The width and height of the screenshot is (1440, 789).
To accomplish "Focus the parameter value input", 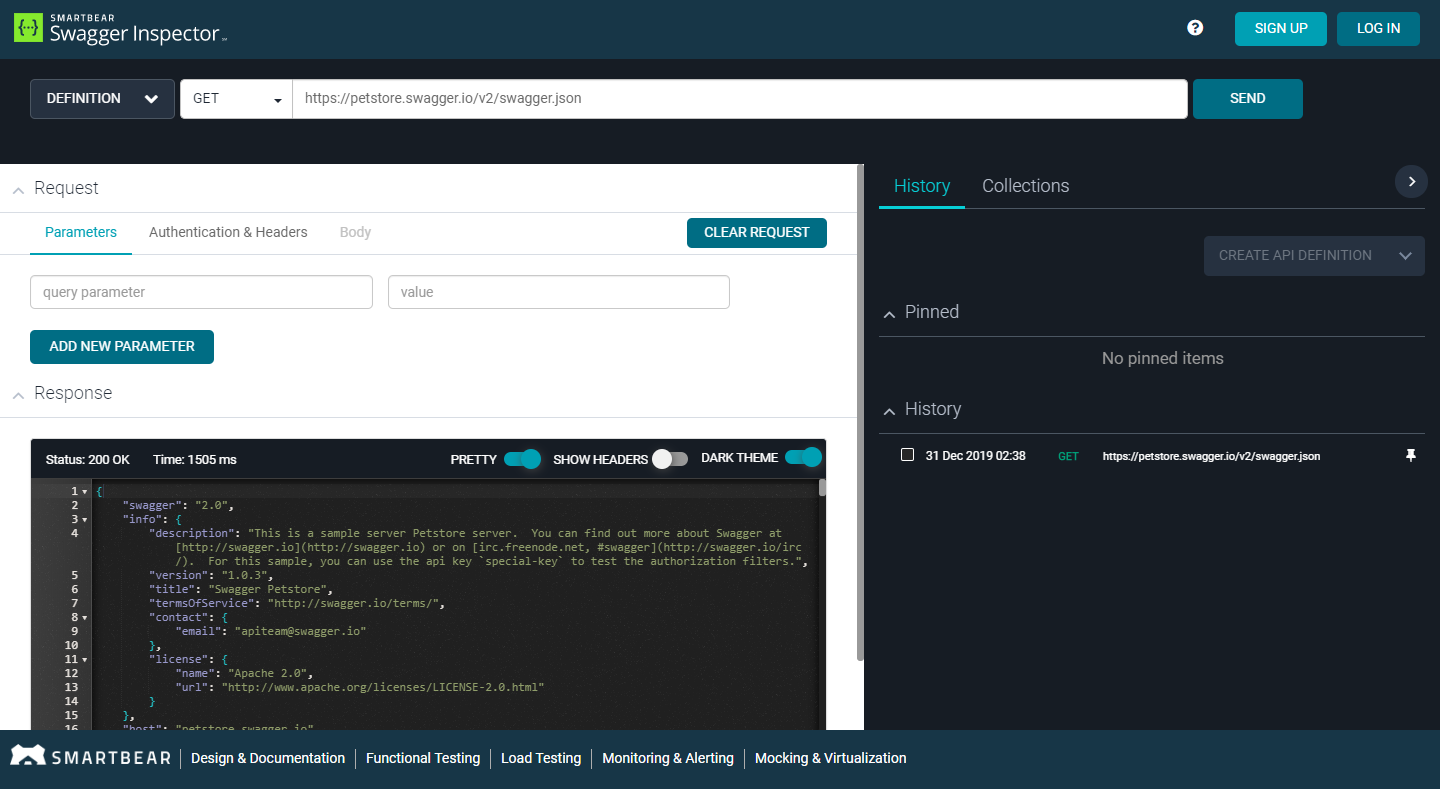I will click(x=559, y=292).
